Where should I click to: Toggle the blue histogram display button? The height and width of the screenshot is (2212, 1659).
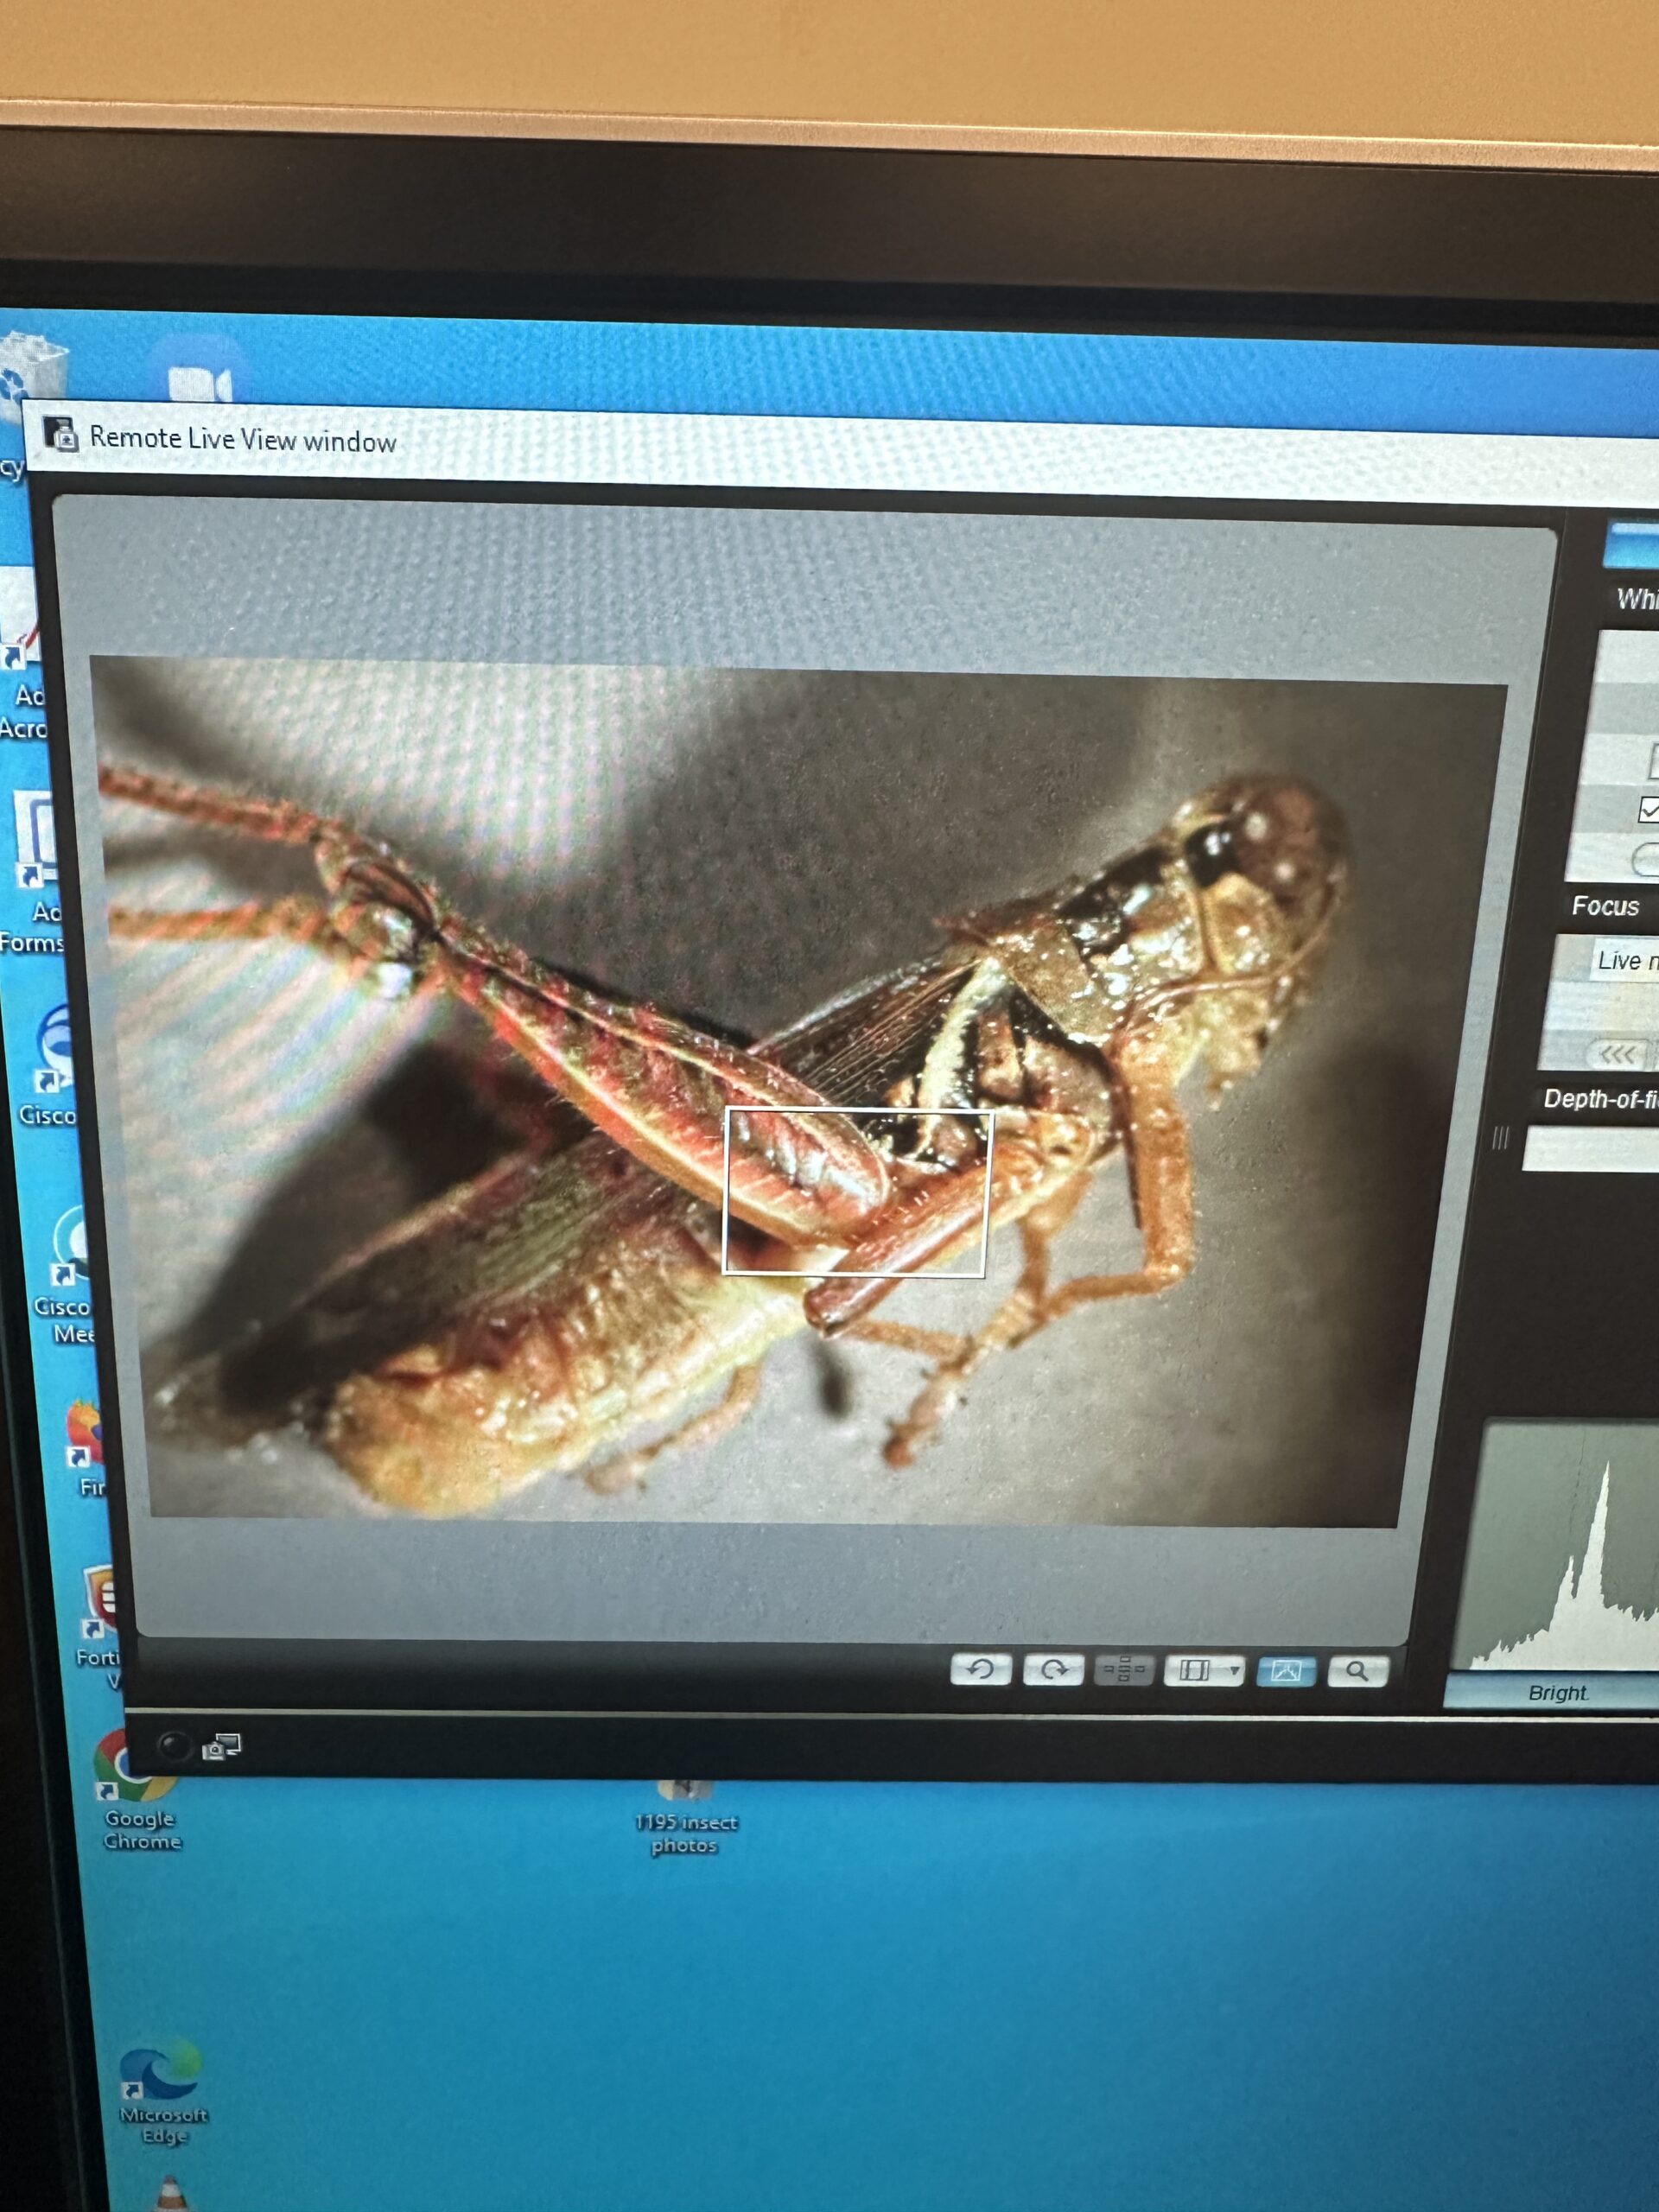pos(1285,1671)
